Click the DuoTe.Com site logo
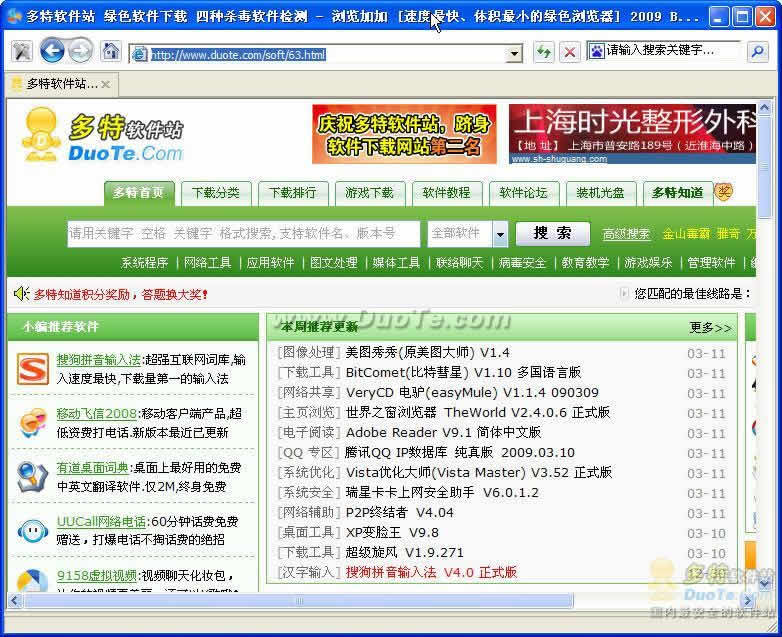 103,136
